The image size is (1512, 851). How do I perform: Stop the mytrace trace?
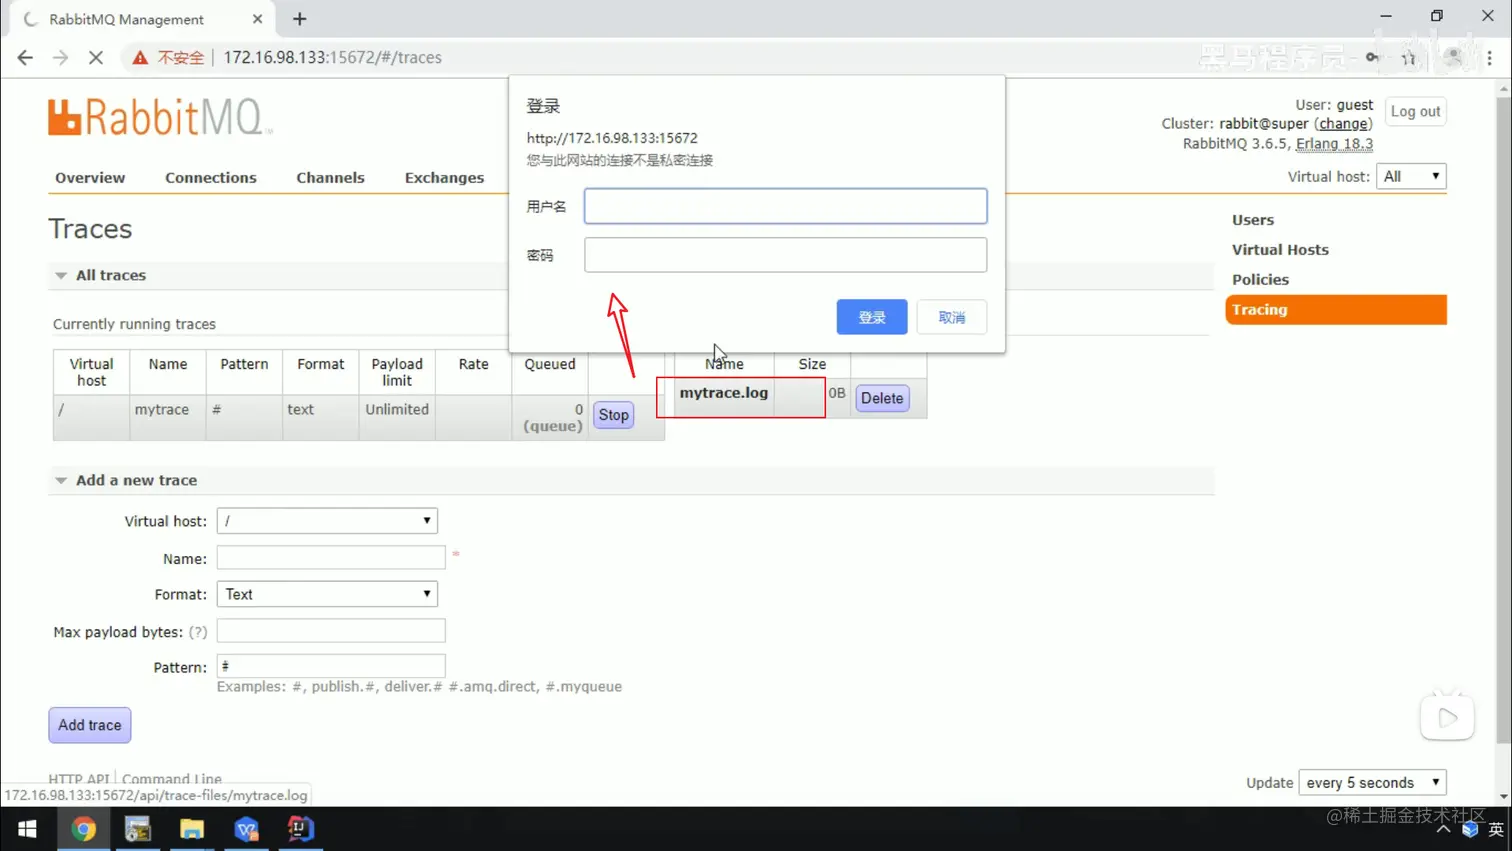pos(613,415)
